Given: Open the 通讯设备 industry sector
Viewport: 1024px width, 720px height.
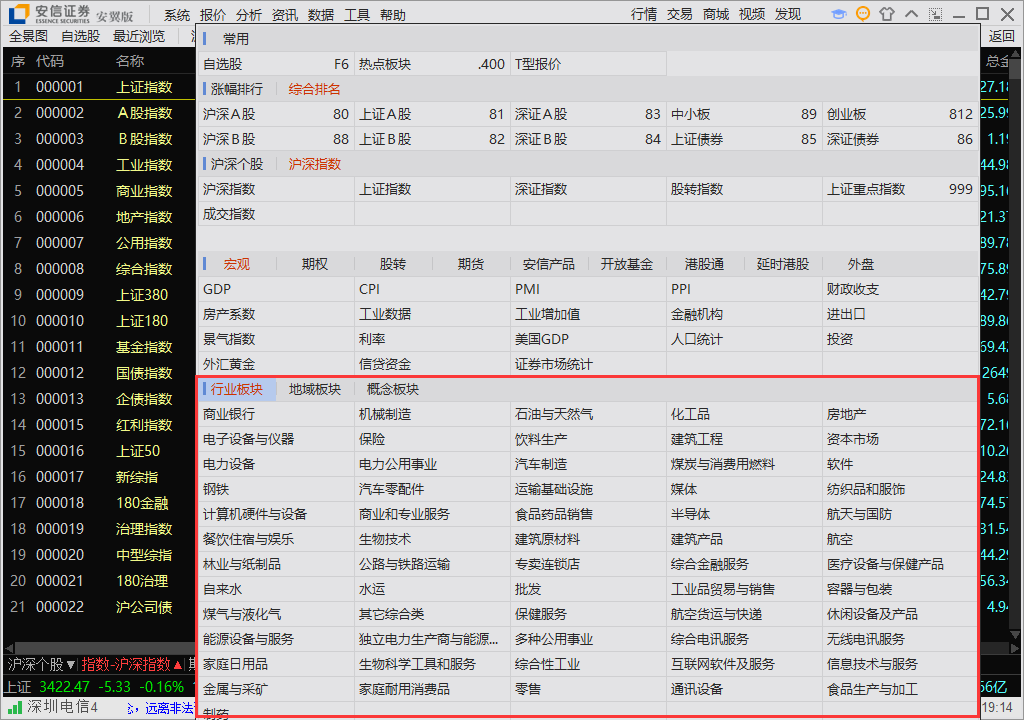Looking at the screenshot, I should [744, 689].
